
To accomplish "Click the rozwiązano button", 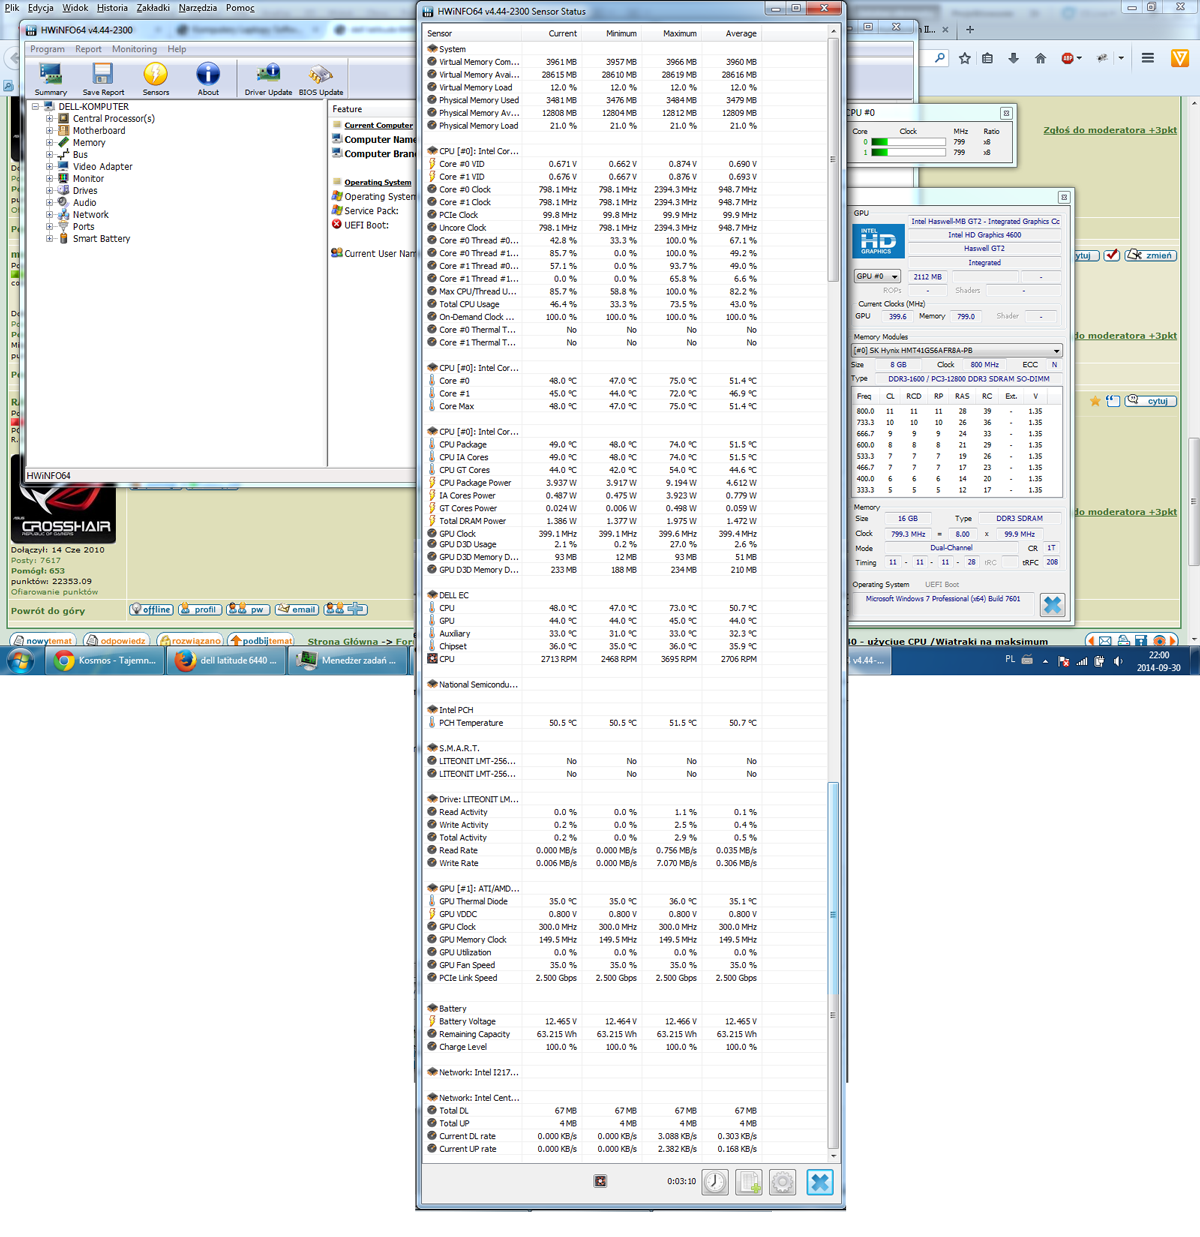I will [190, 640].
